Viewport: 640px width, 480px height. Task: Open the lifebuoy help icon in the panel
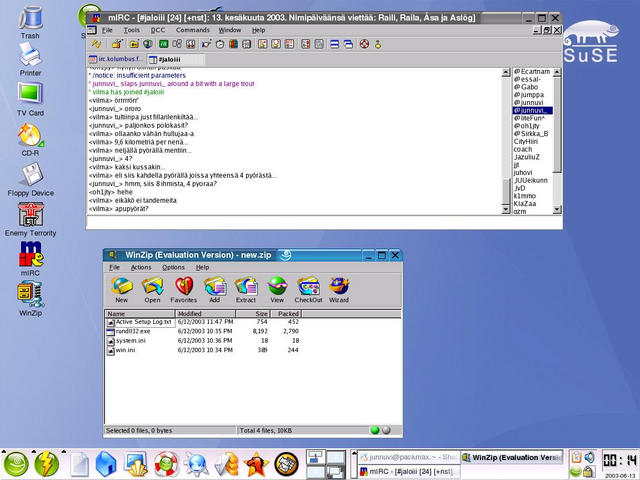[x=167, y=464]
